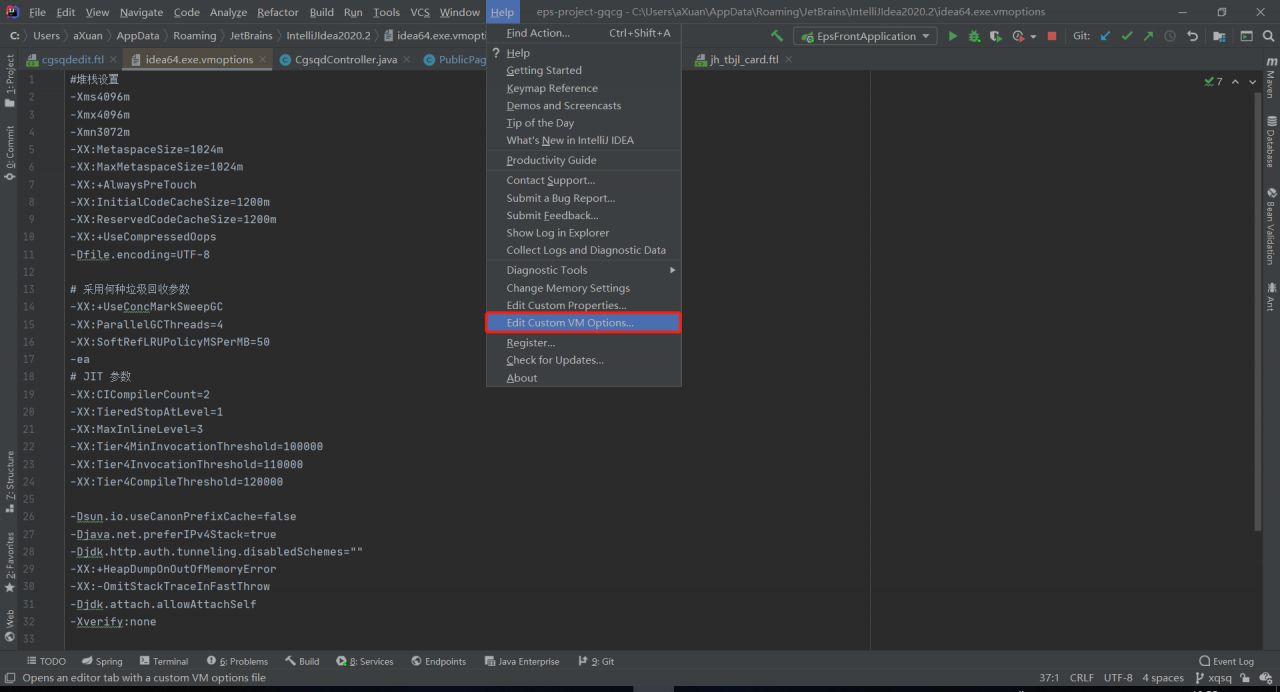Open the Problems tool window
The image size is (1280, 692).
237,661
